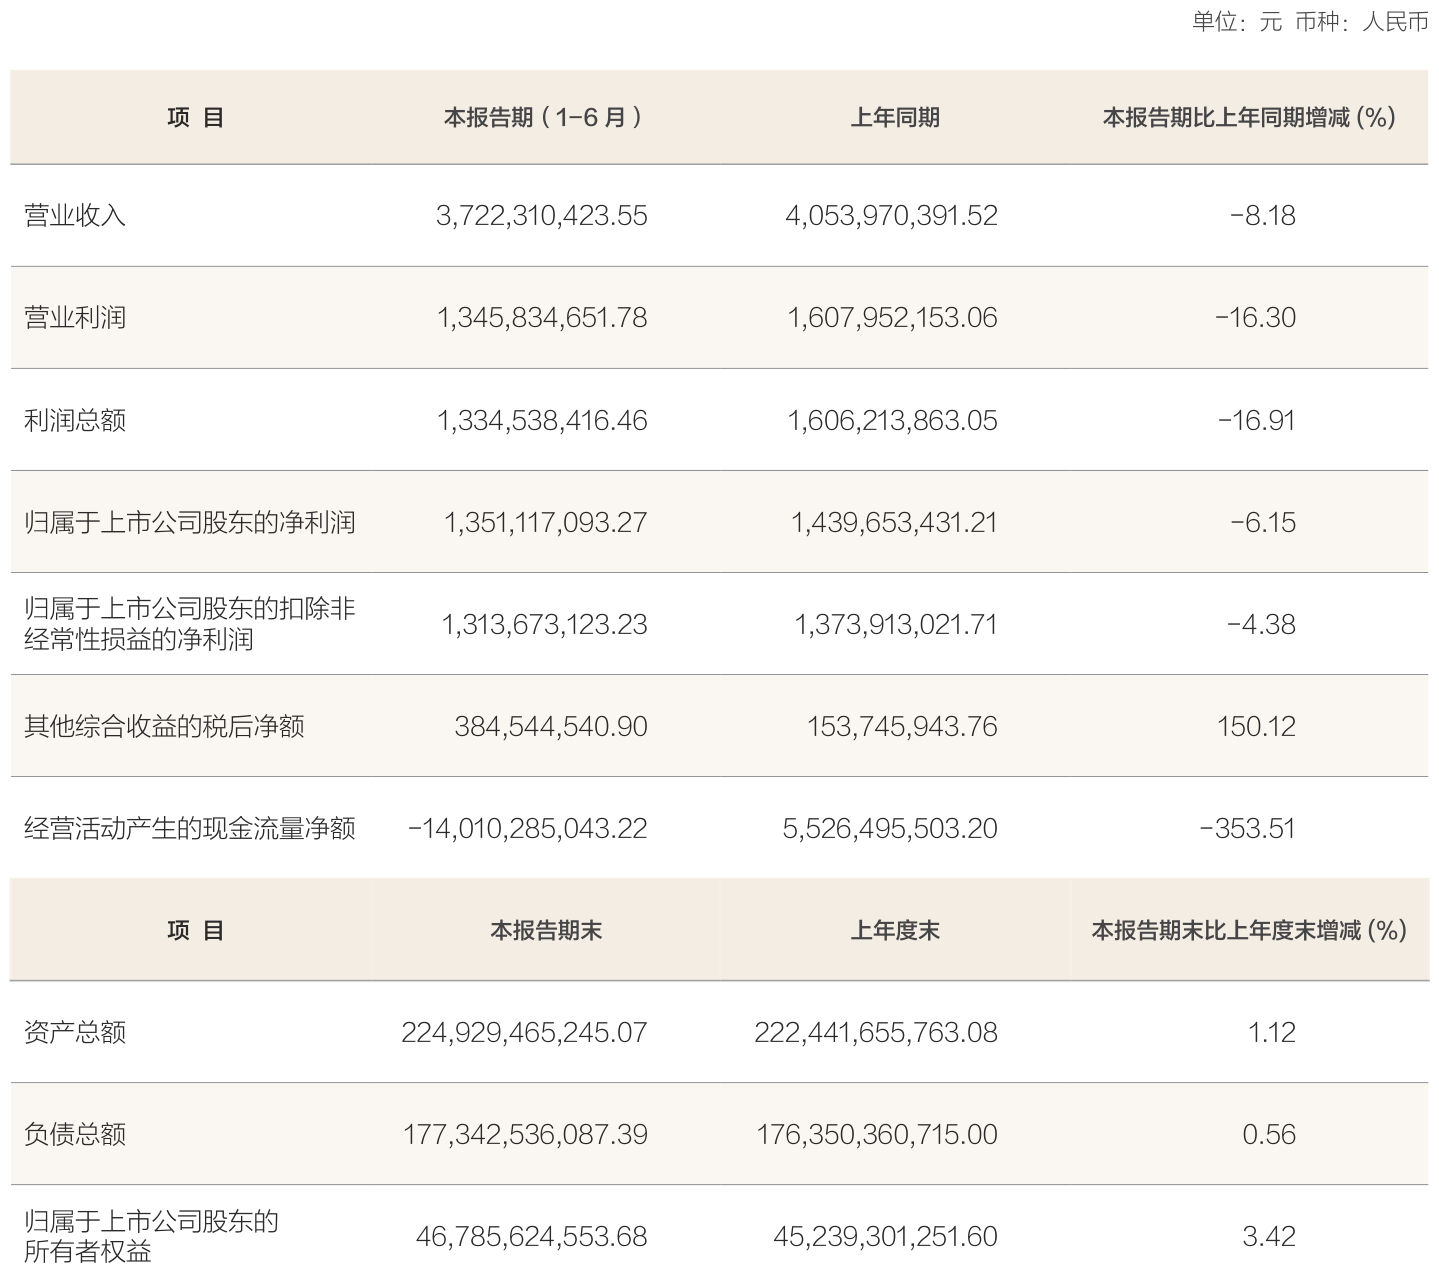Click 其他综合收益的税后净额 row label
The width and height of the screenshot is (1439, 1276).
[x=164, y=726]
